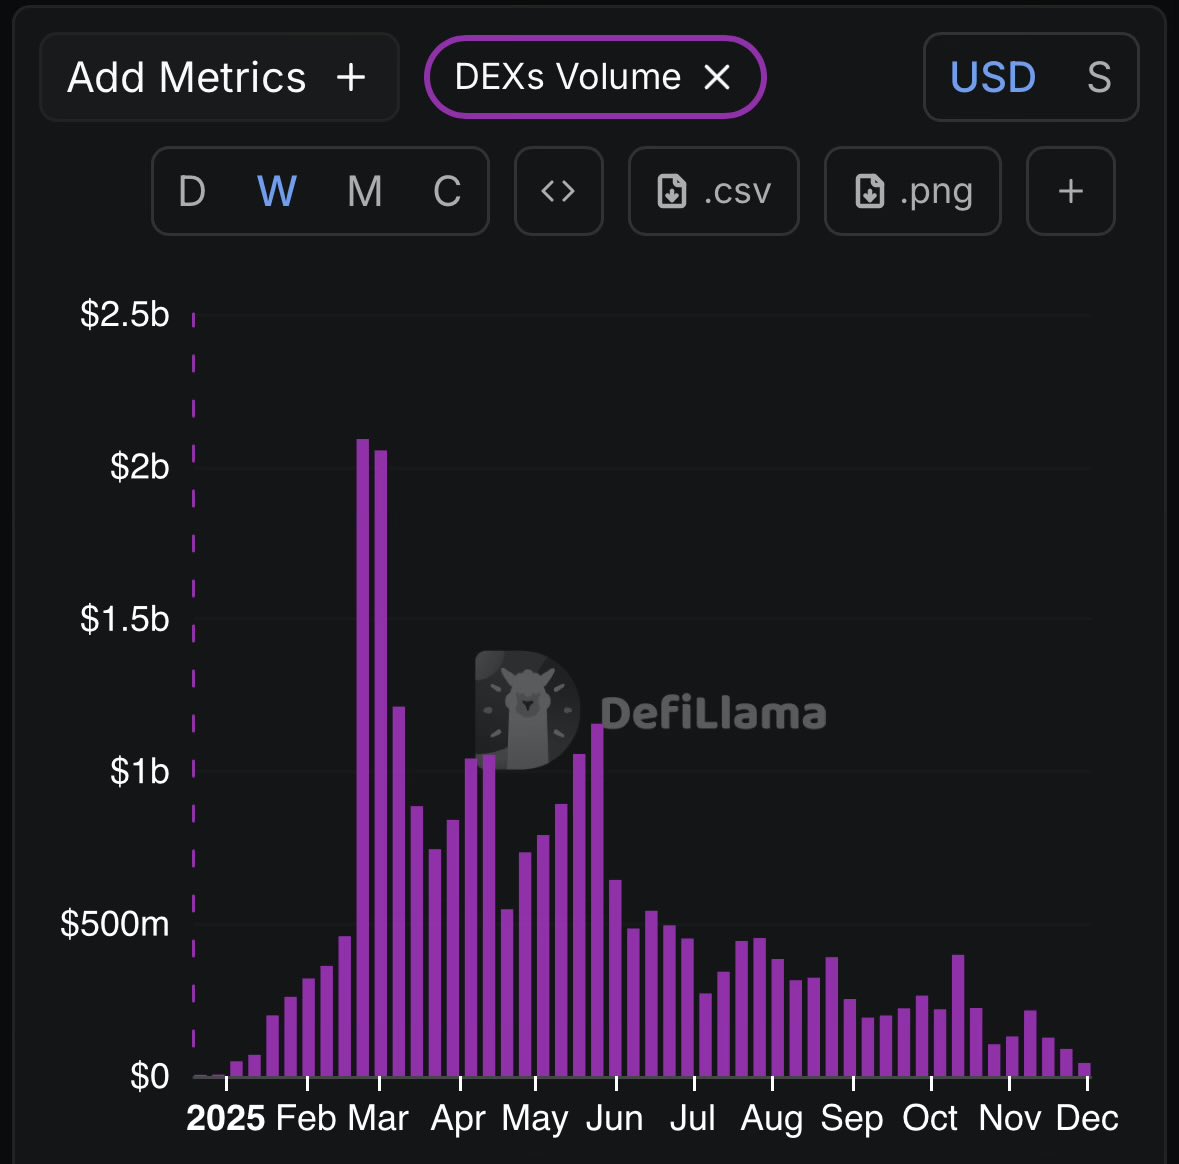Click the Dec x-axis label
This screenshot has width=1179, height=1164.
pyautogui.click(x=1087, y=1117)
